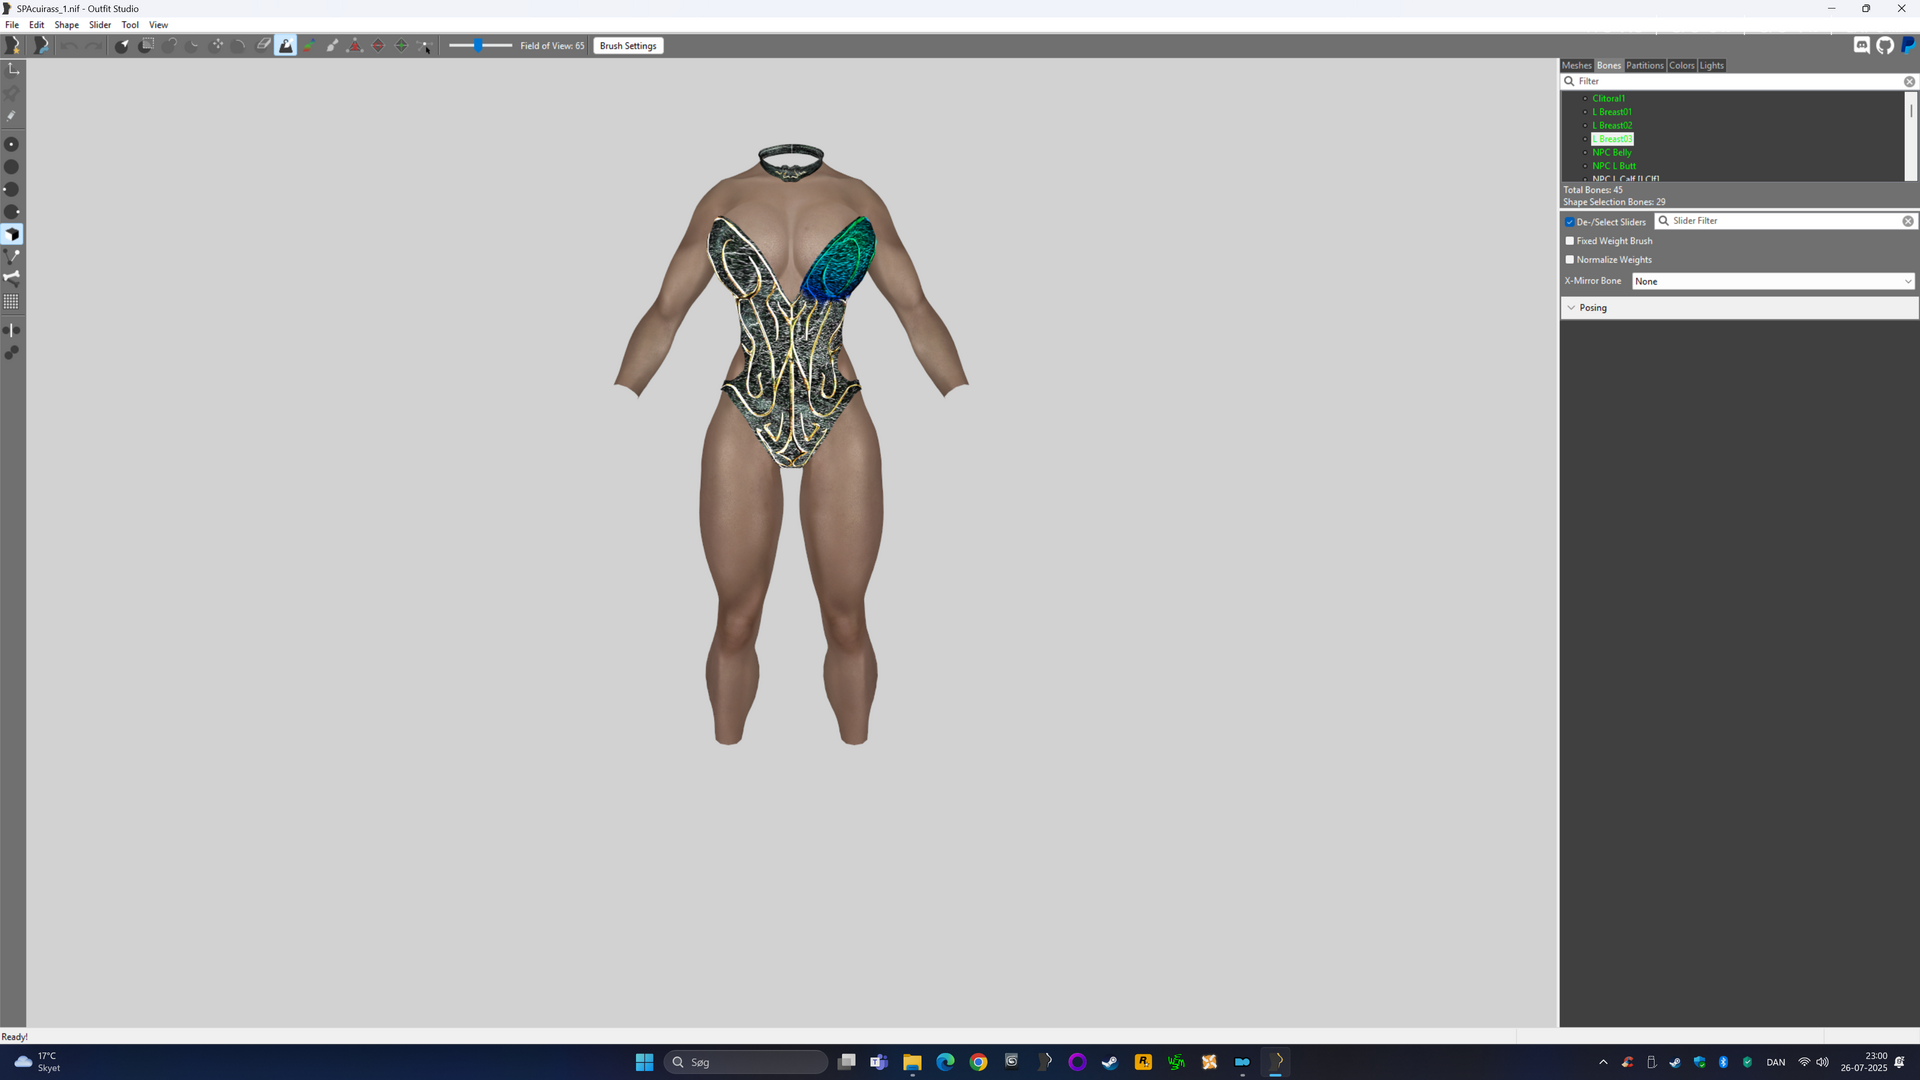Select the Move Vertex tool with cursor
This screenshot has width=1920, height=1080.
coord(425,46)
